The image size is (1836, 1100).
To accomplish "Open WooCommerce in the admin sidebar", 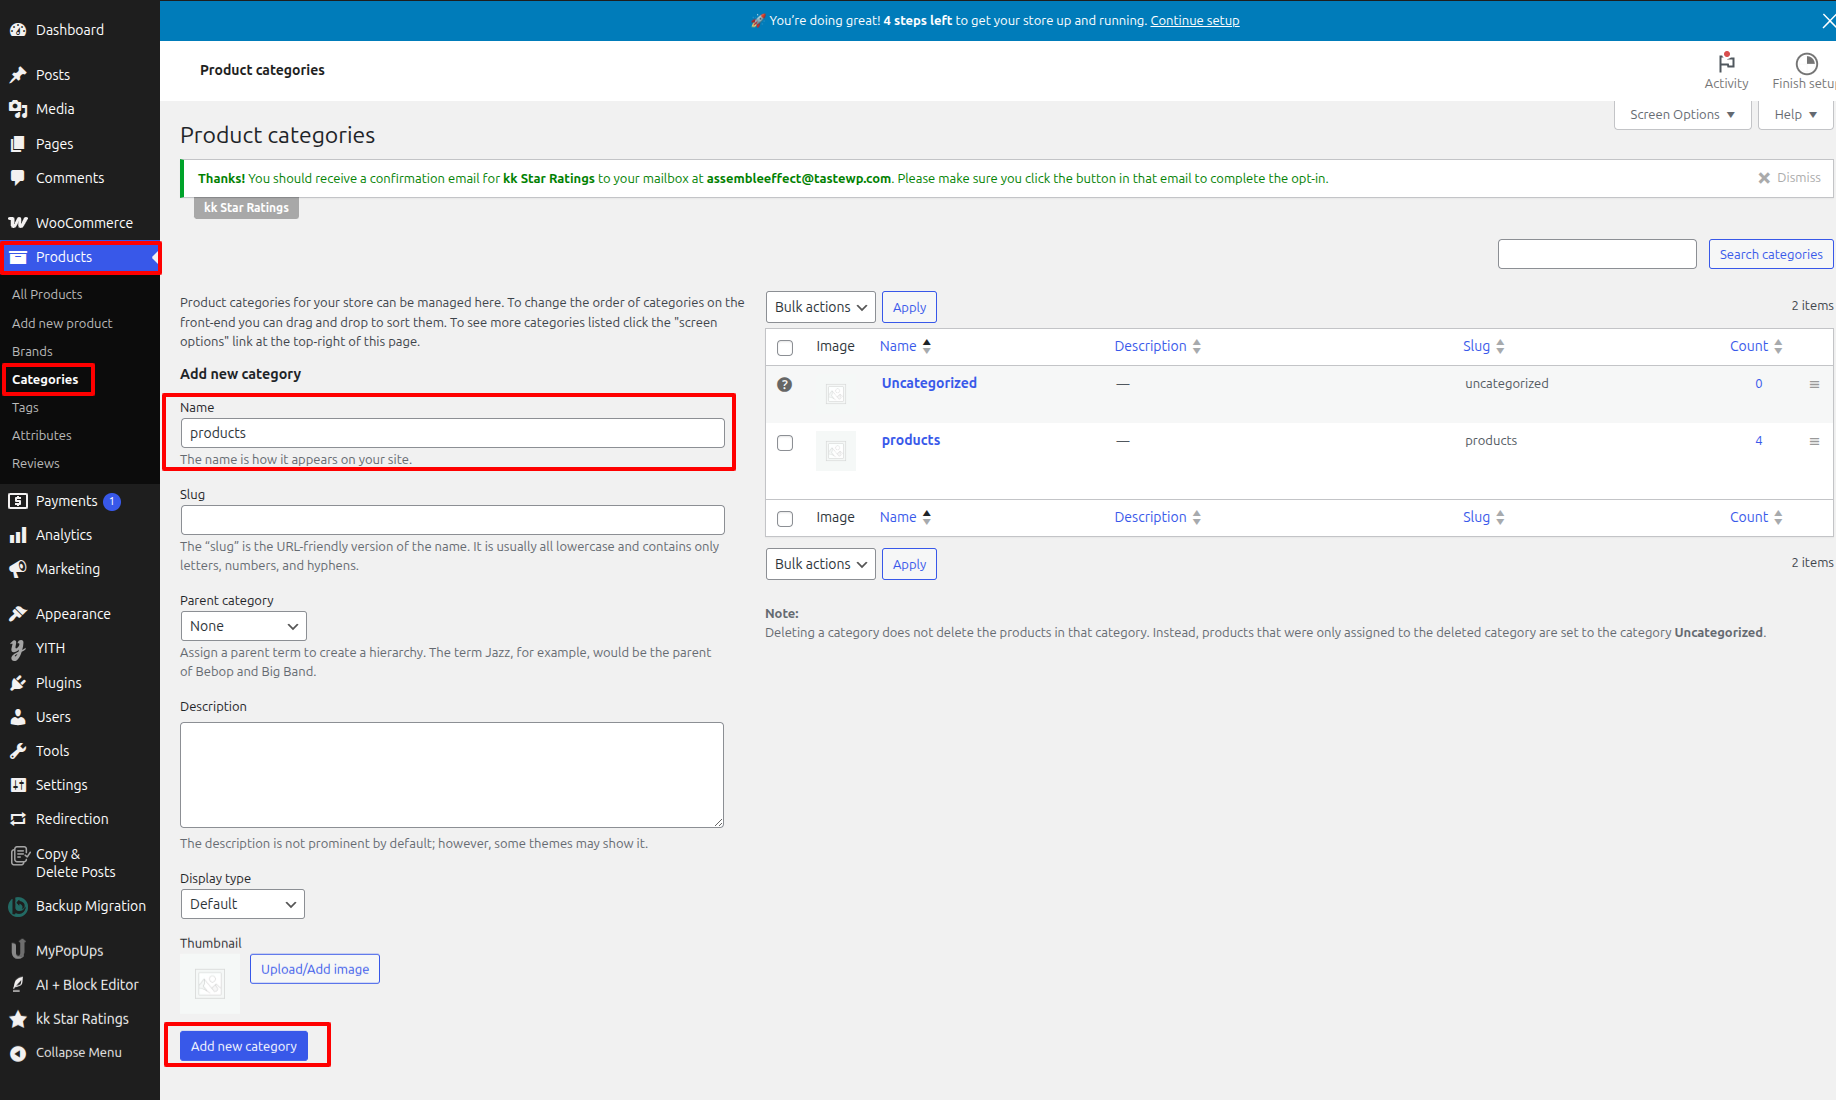I will (83, 223).
